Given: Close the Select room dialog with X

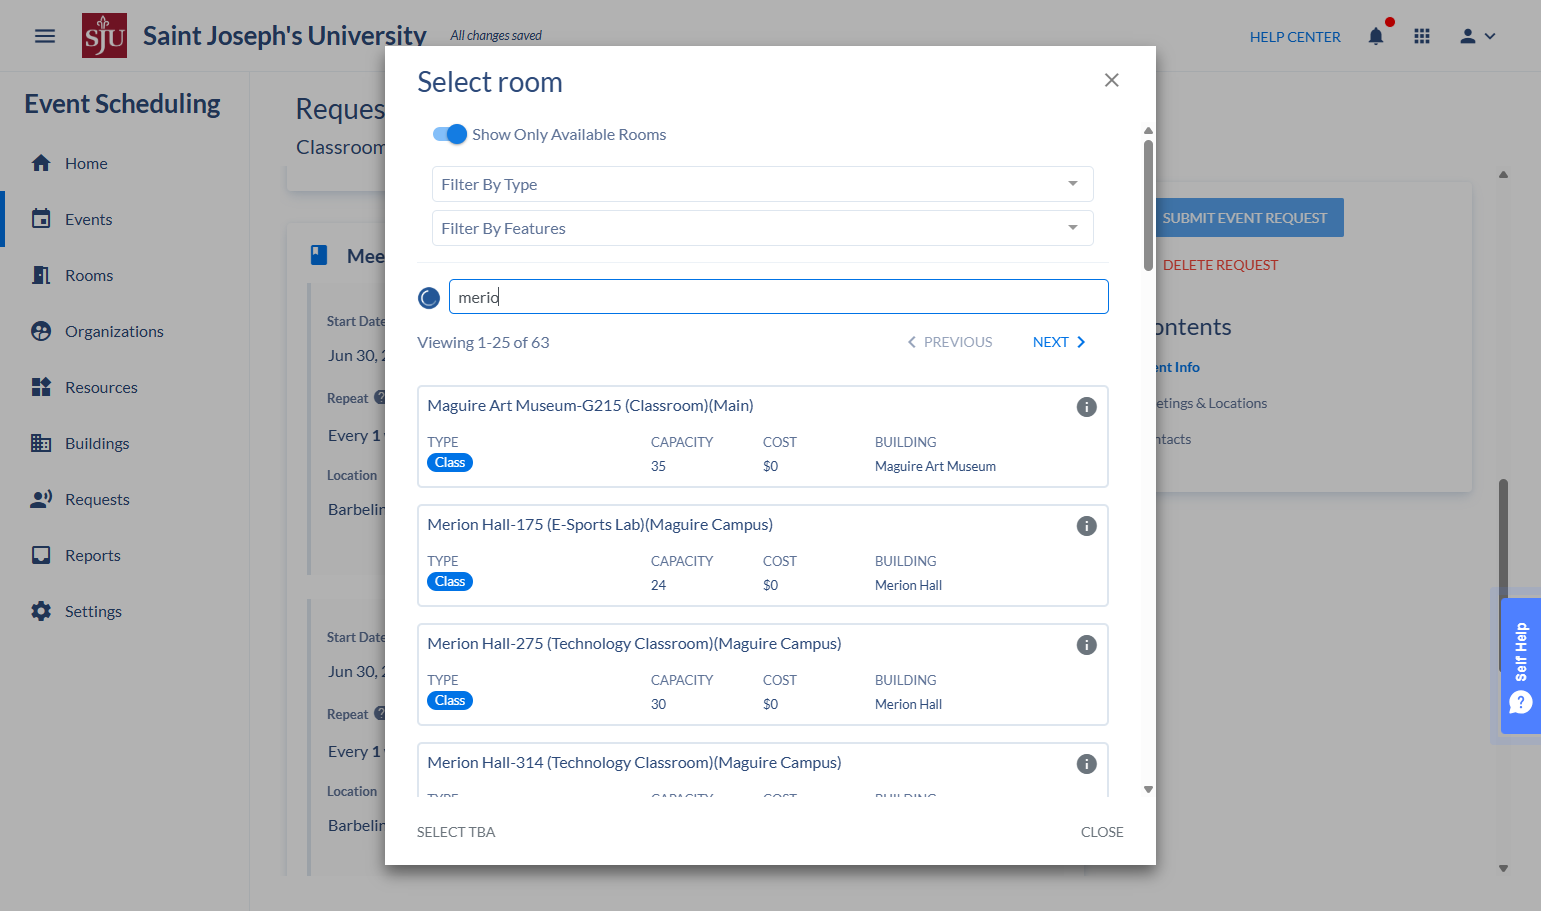Looking at the screenshot, I should [1111, 80].
